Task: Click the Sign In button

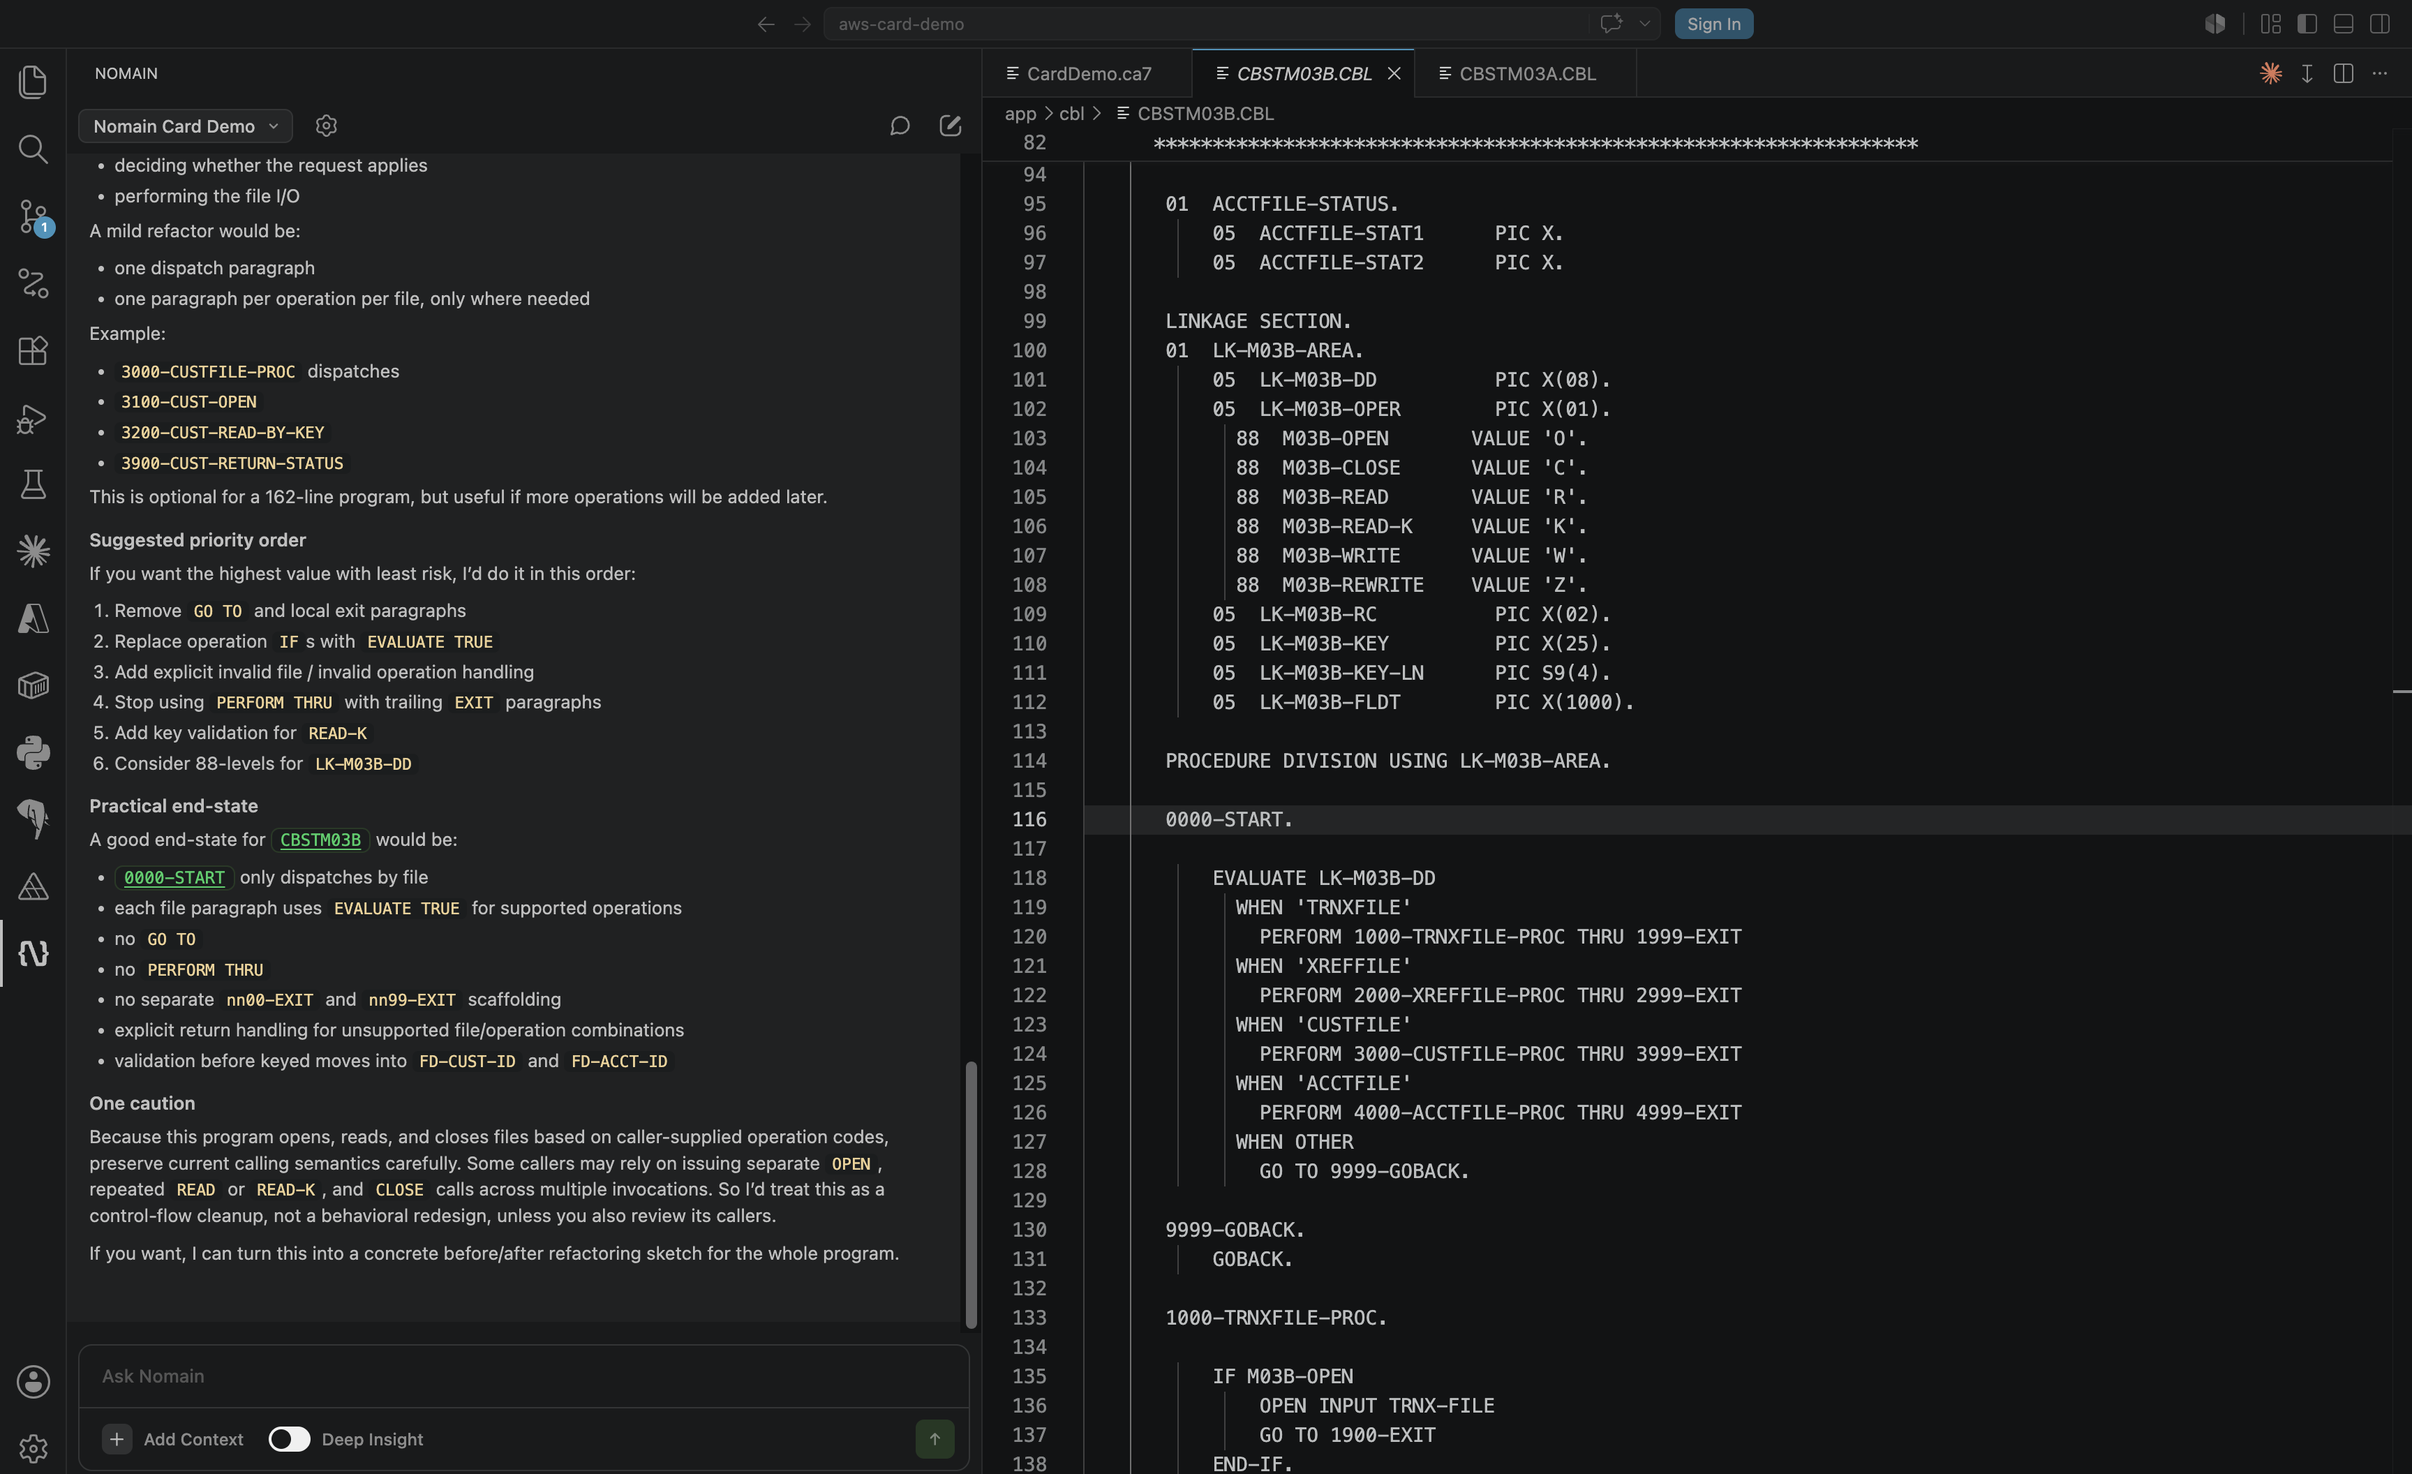Action: click(1713, 24)
